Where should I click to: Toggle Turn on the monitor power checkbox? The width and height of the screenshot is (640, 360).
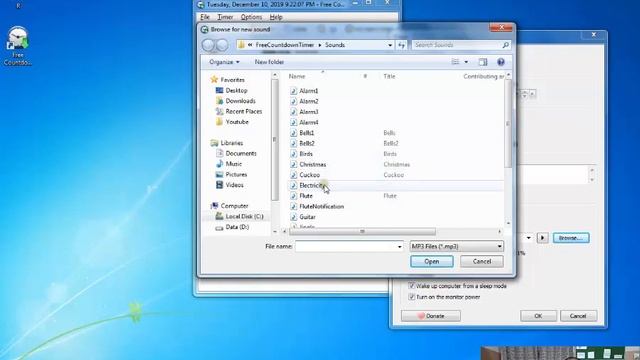click(411, 297)
